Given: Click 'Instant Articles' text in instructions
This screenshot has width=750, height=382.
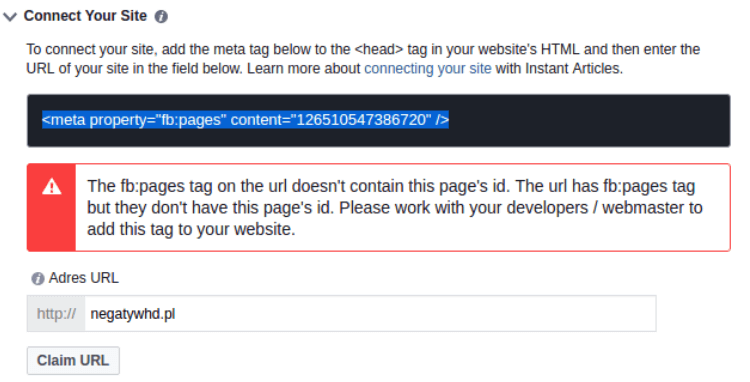Looking at the screenshot, I should point(574,68).
